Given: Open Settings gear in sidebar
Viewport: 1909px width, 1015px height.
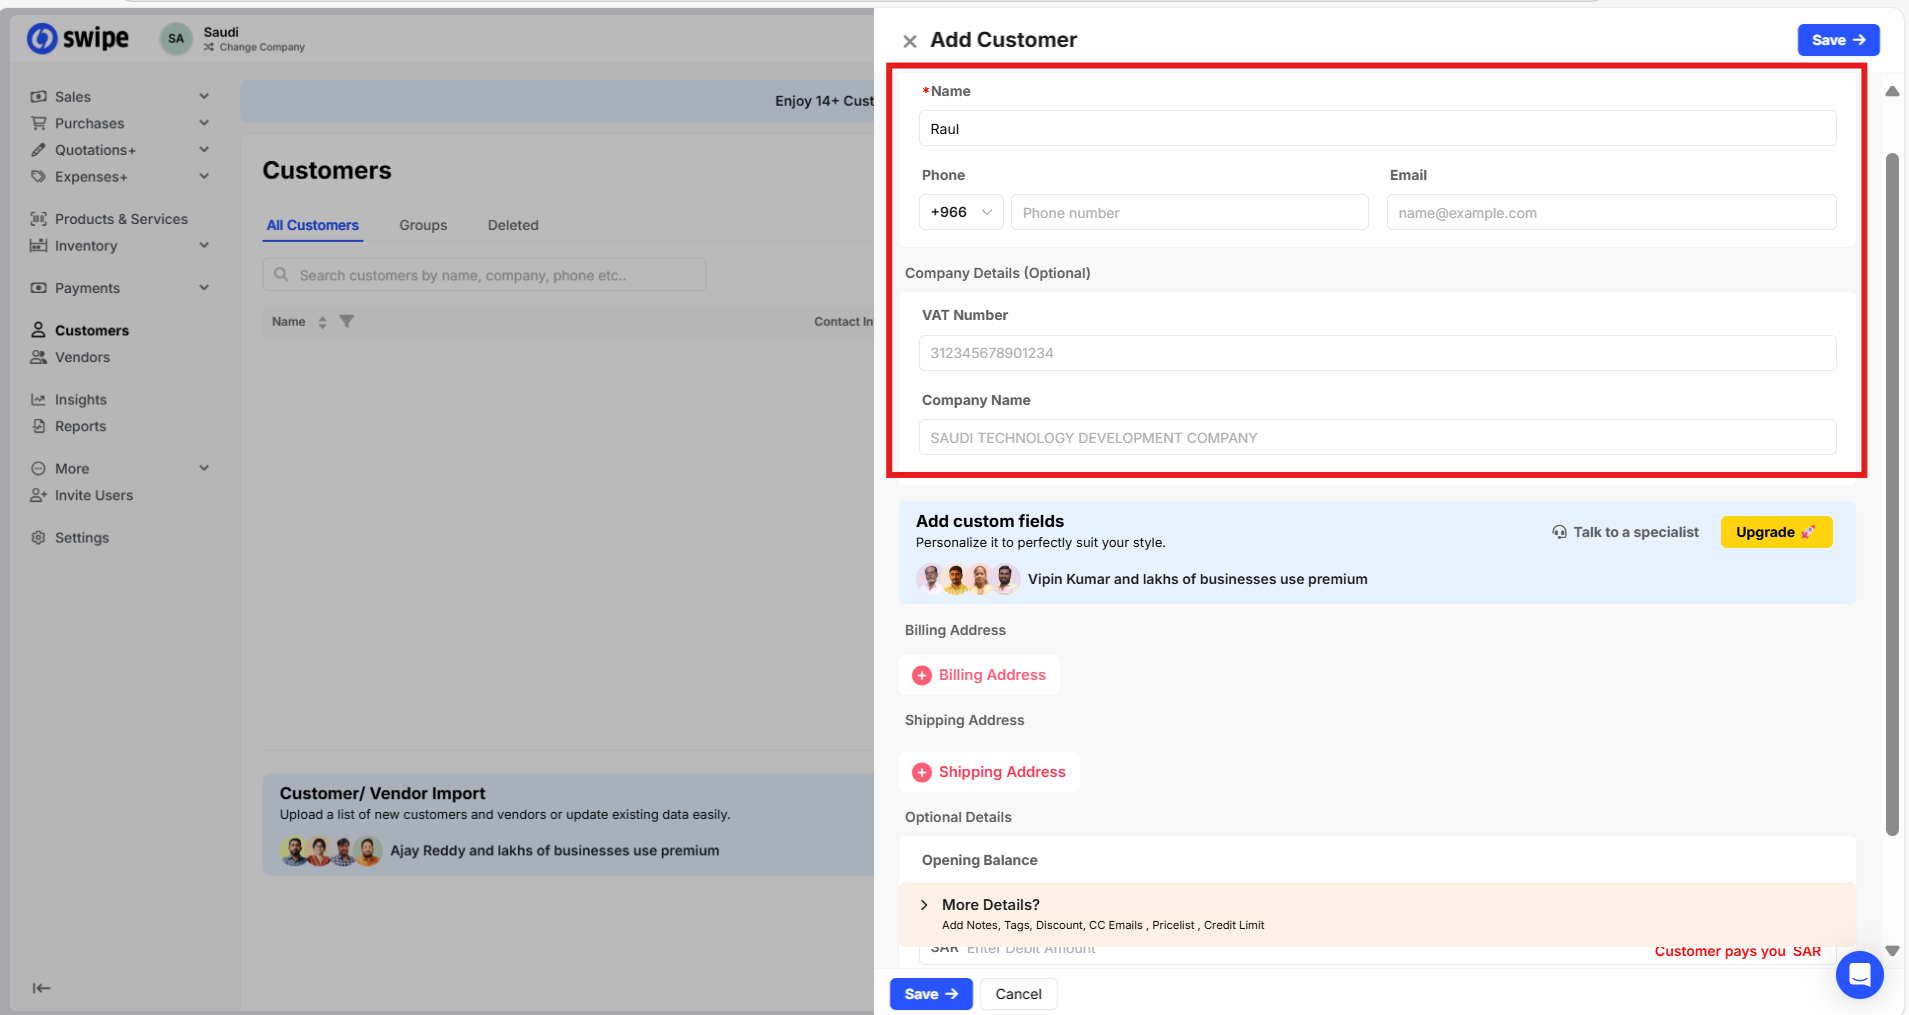Looking at the screenshot, I should coord(39,537).
